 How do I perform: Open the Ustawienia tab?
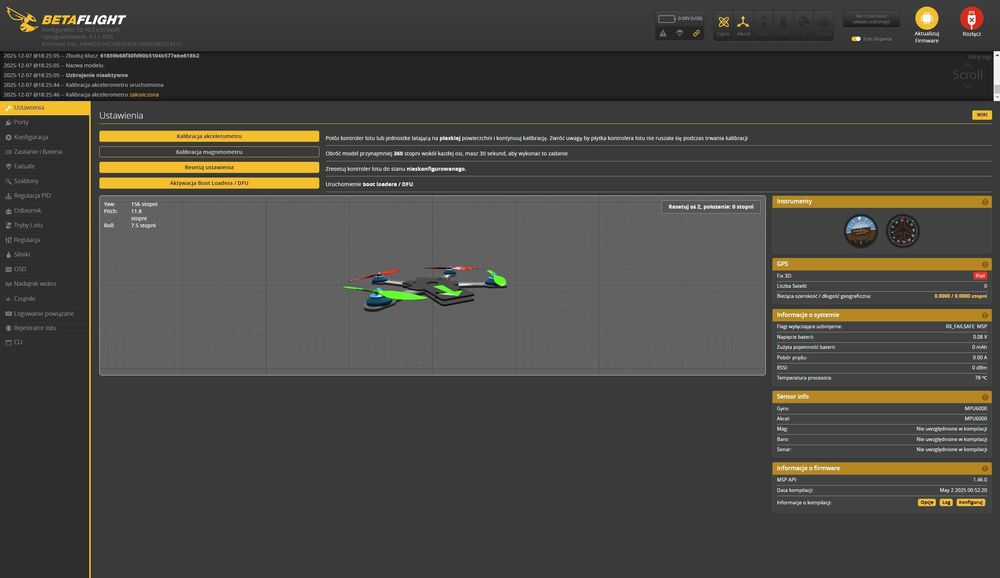(45, 108)
